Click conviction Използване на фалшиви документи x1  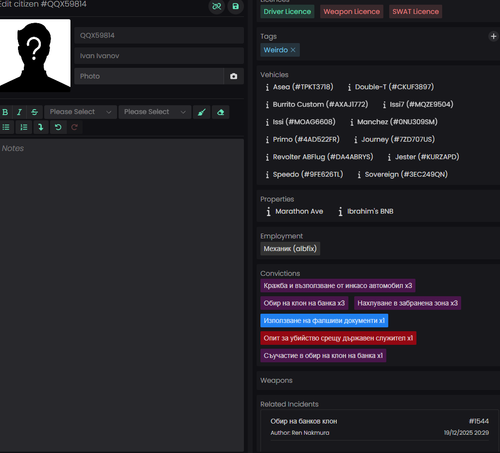coord(324,321)
